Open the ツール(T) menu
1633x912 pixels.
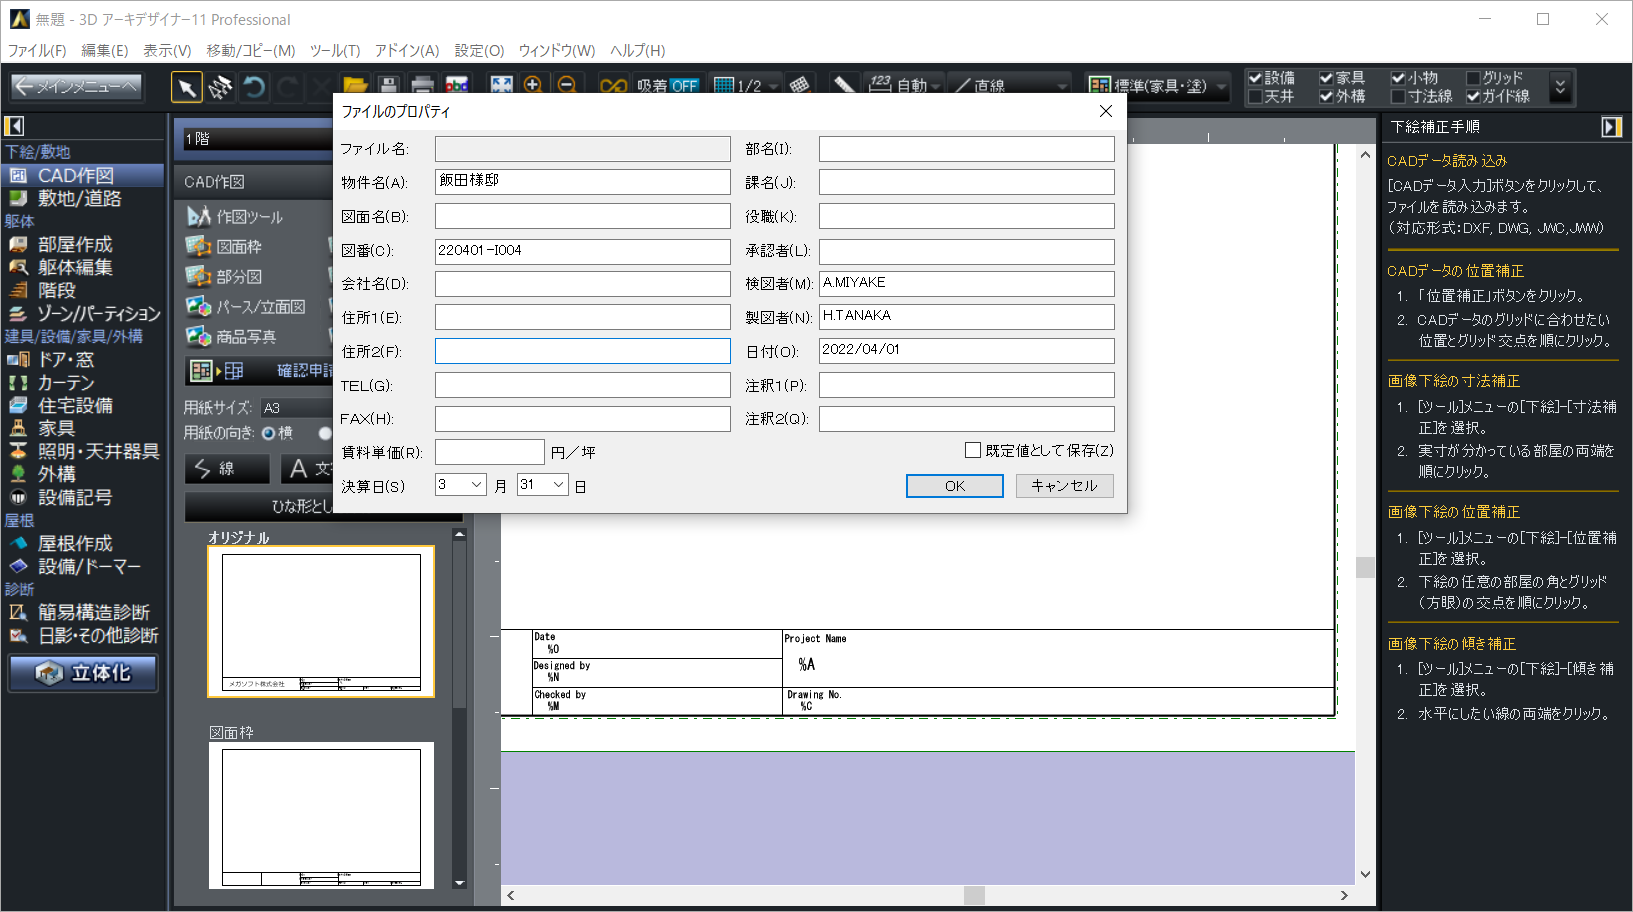click(334, 50)
